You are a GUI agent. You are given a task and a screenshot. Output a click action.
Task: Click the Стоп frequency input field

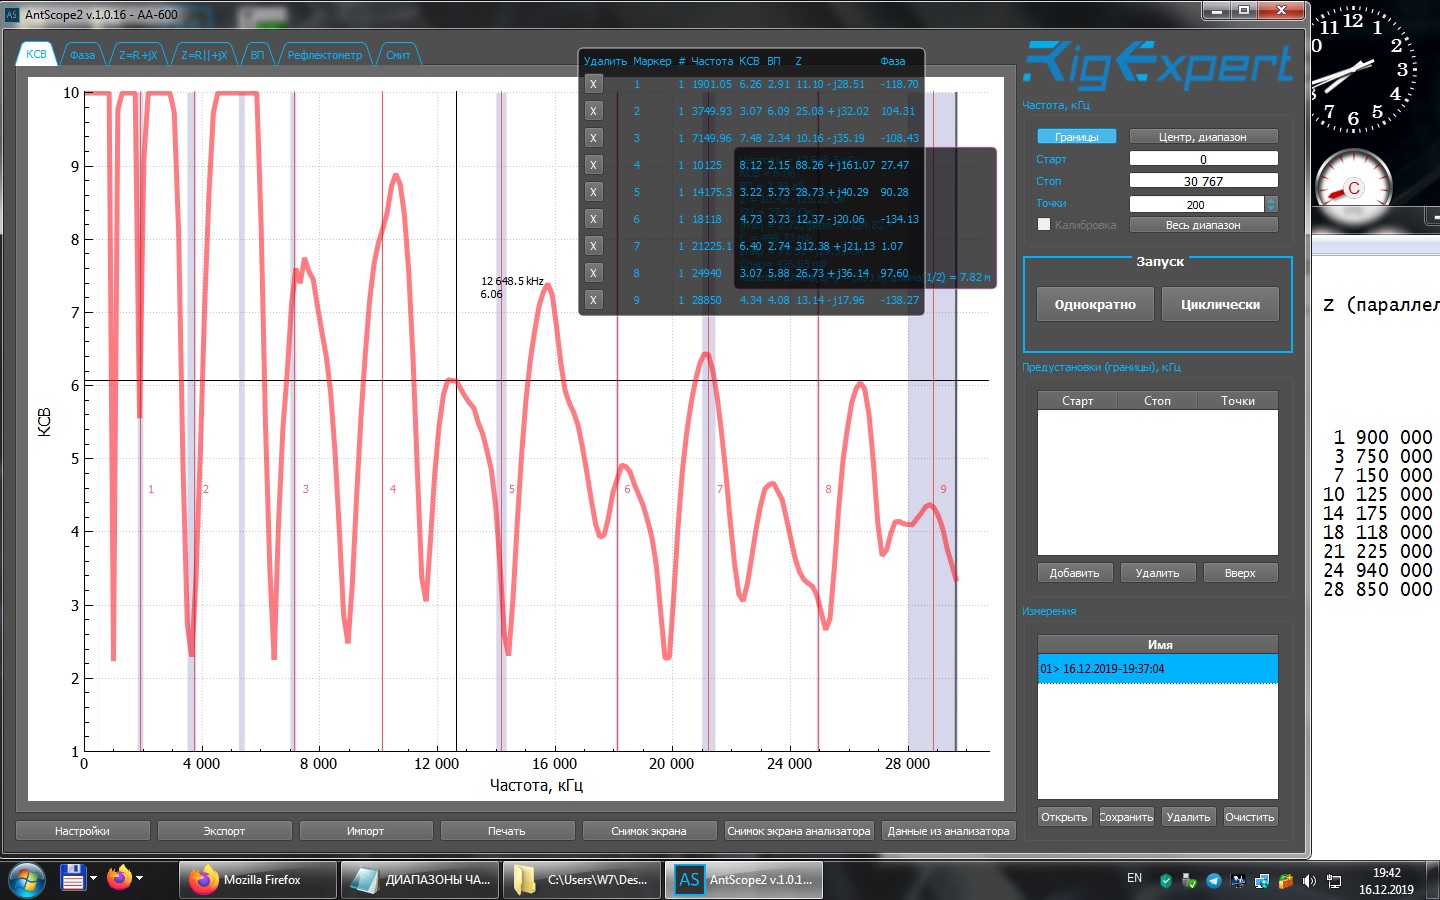click(x=1203, y=181)
